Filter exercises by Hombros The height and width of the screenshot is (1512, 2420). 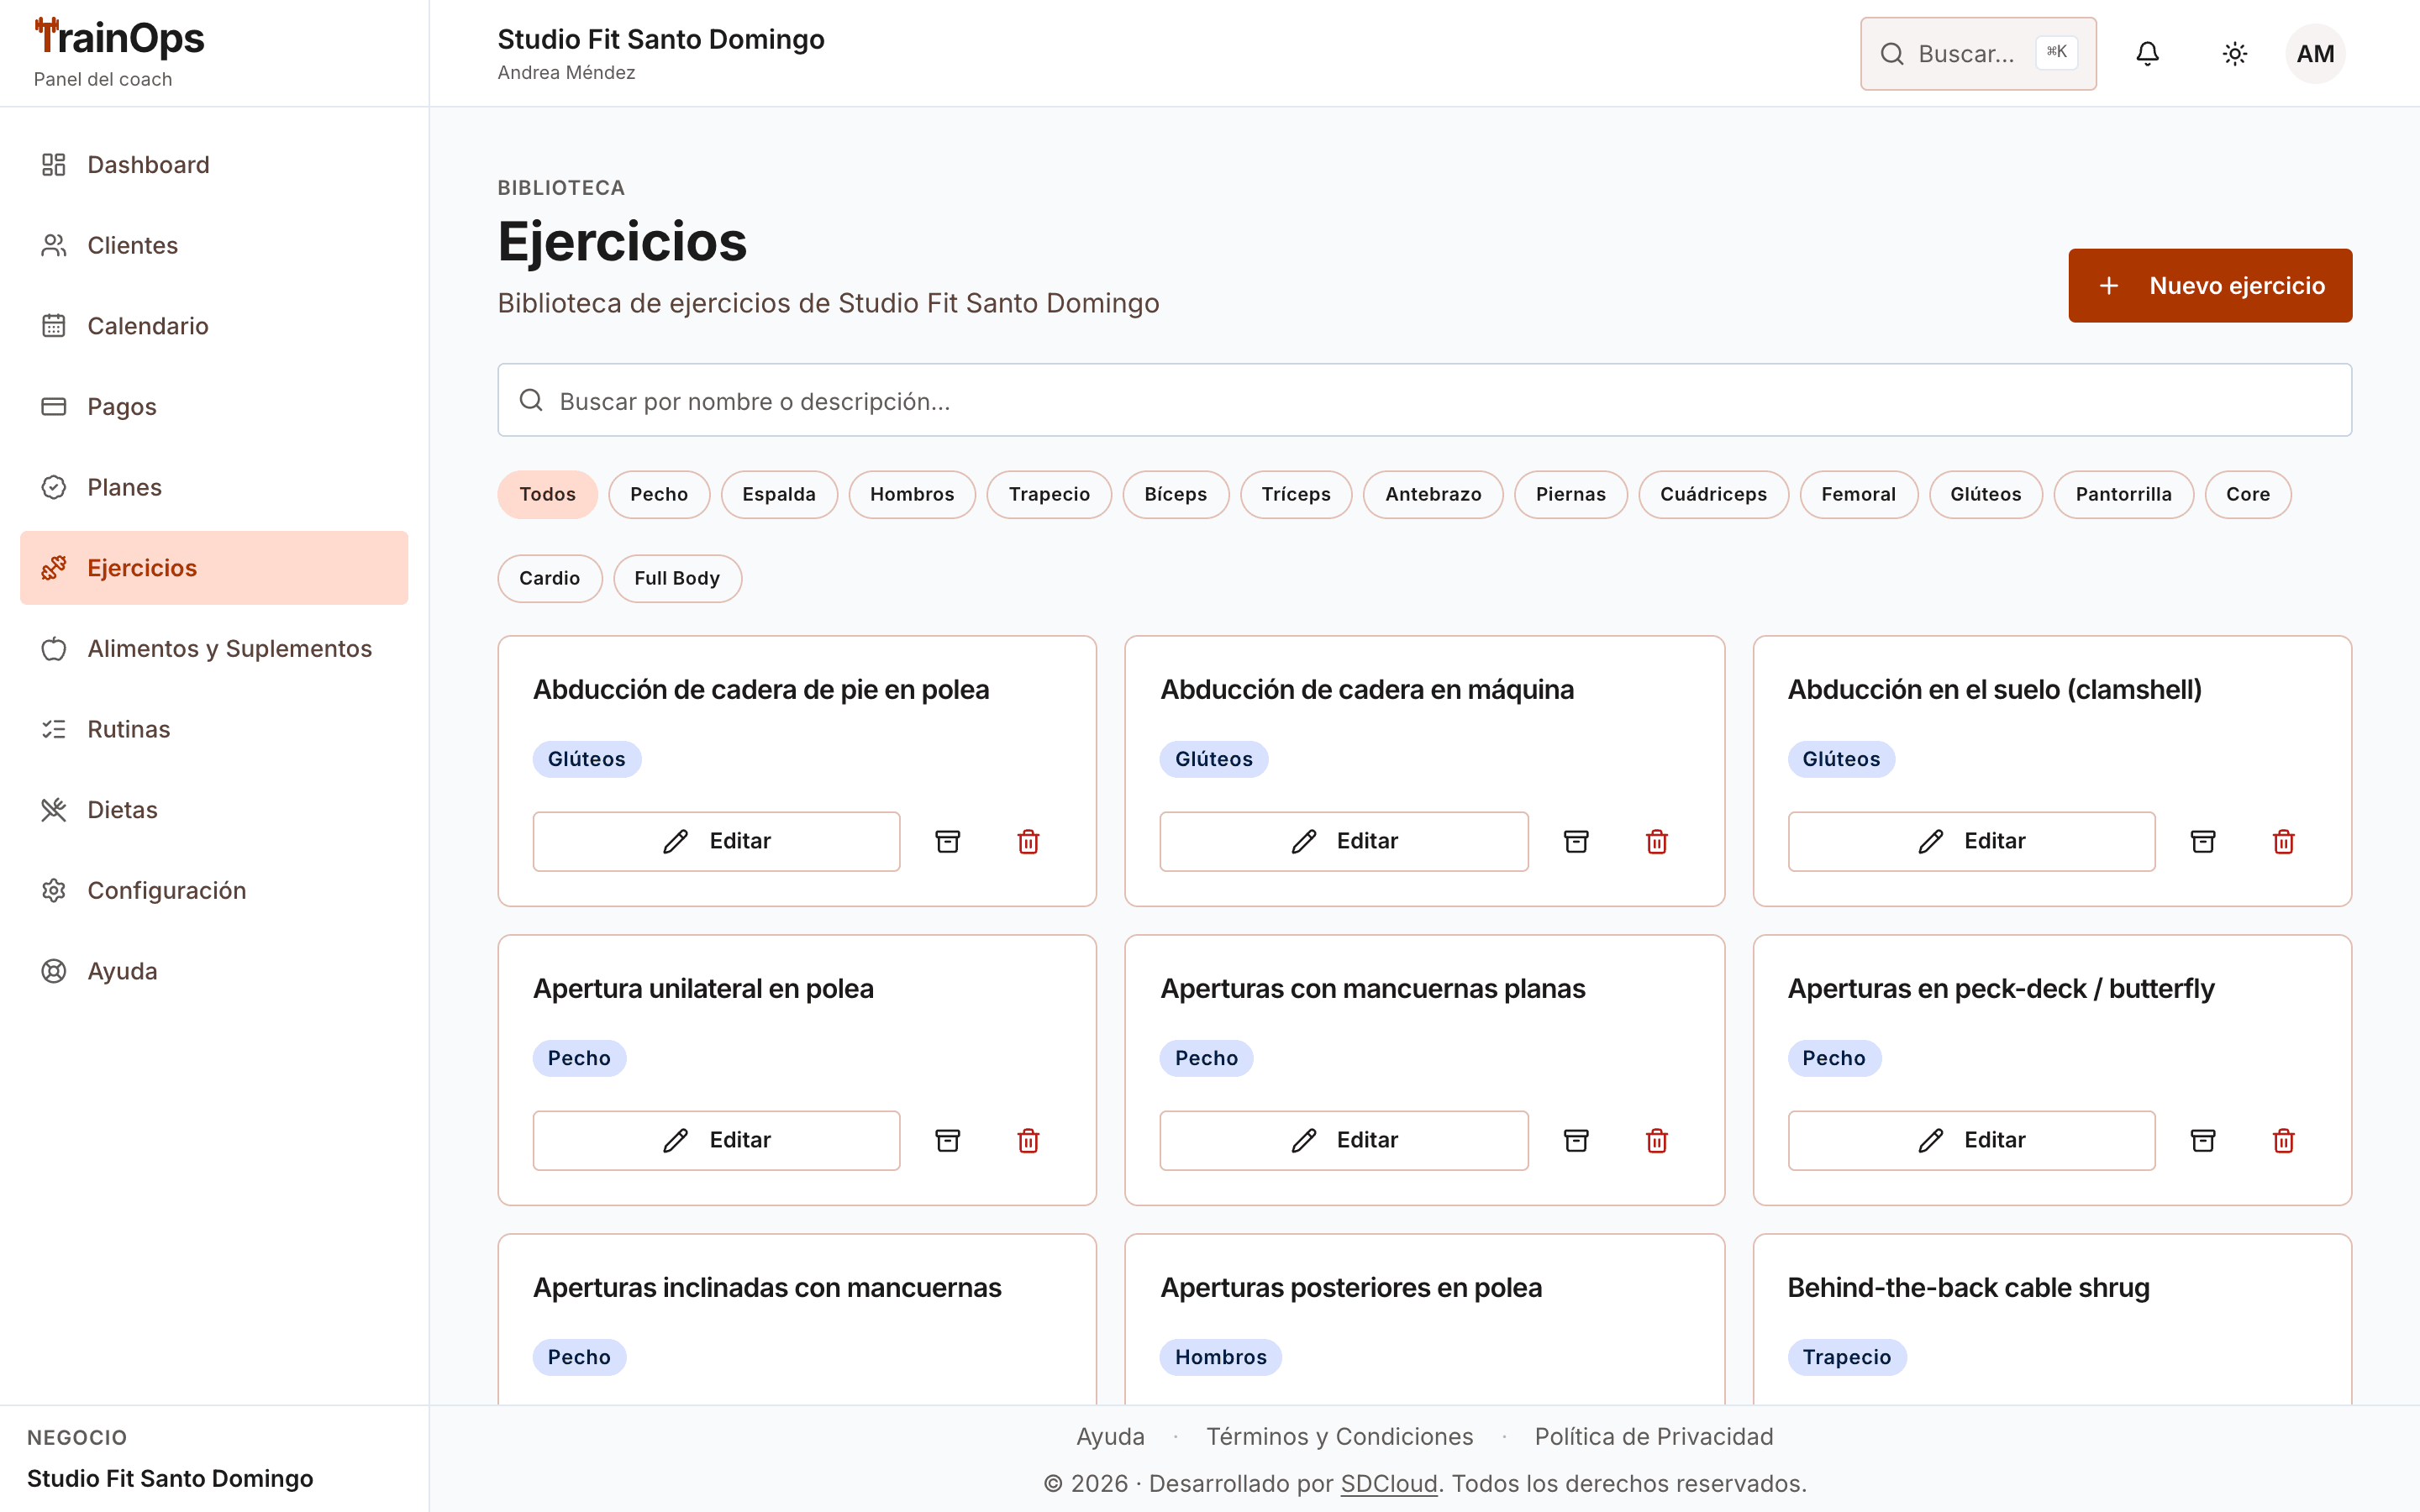[x=912, y=494]
